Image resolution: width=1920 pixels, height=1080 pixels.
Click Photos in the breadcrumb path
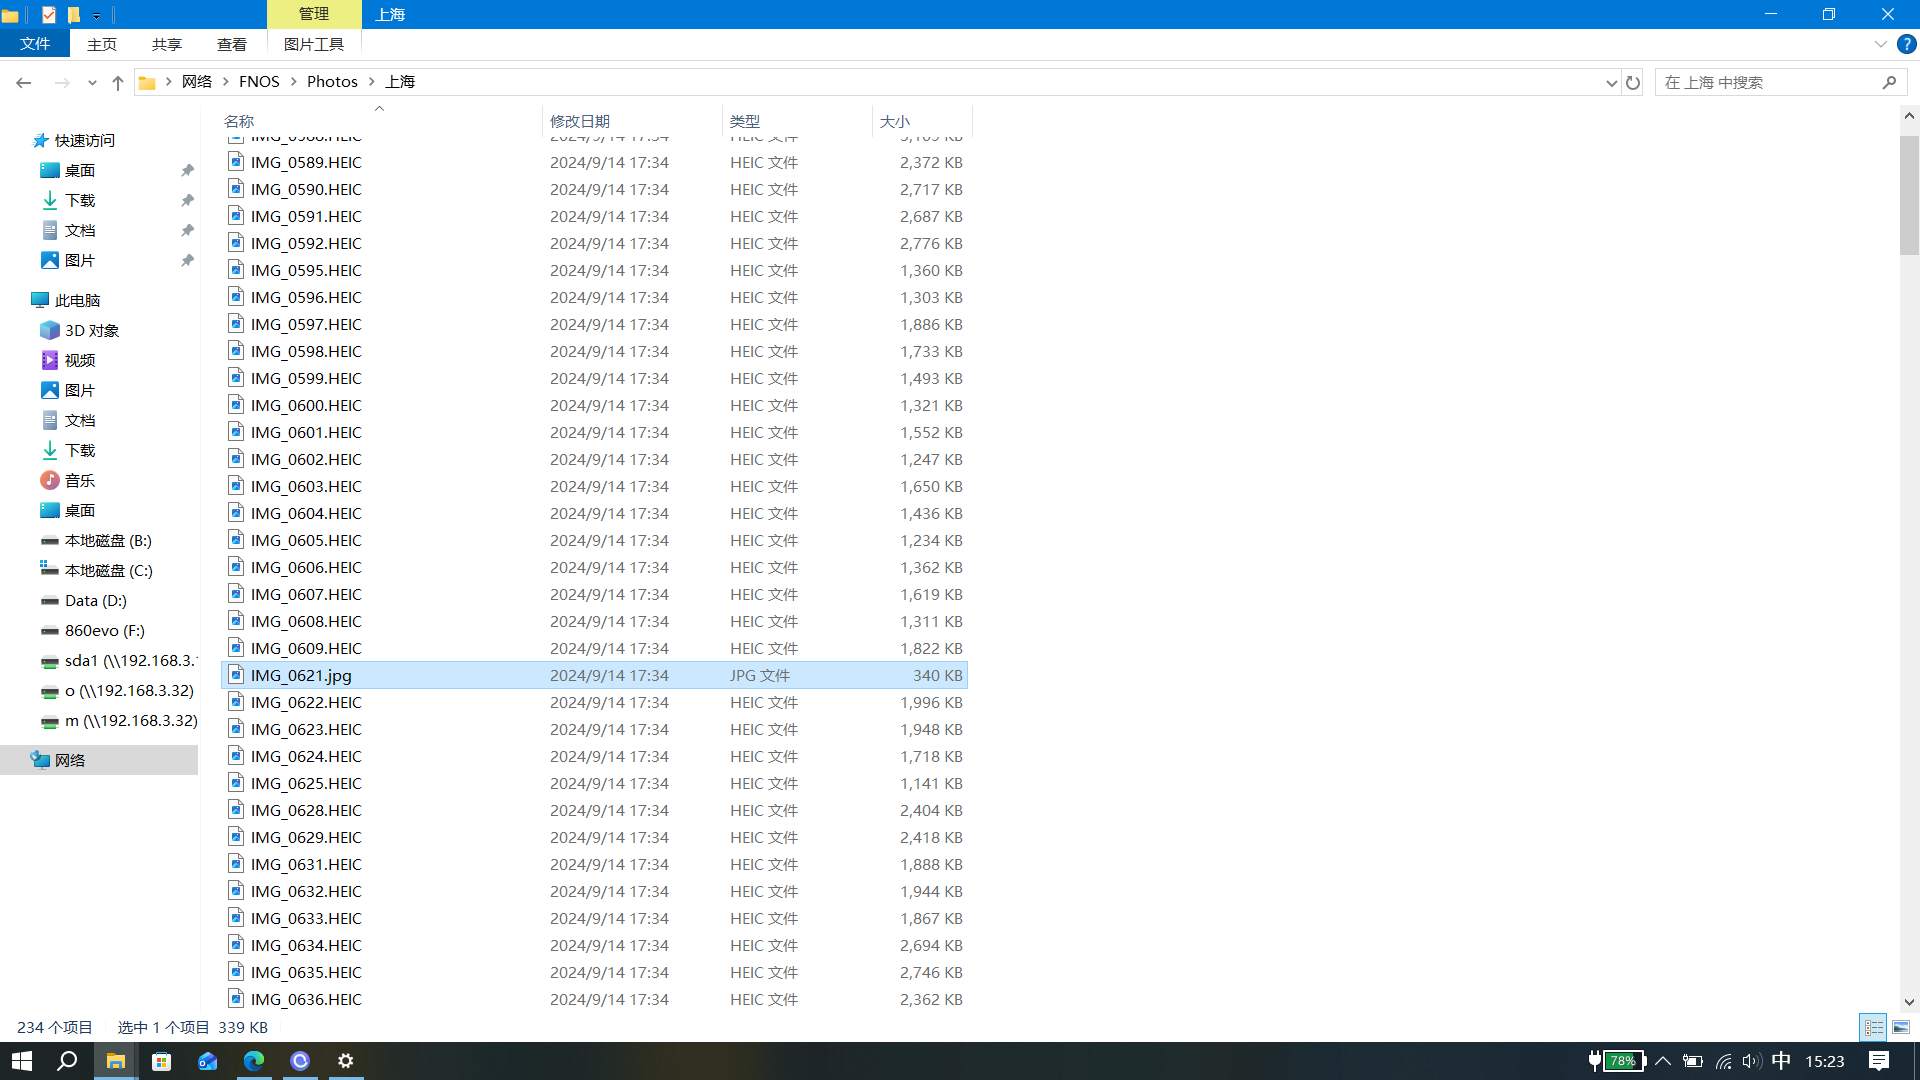(x=332, y=82)
